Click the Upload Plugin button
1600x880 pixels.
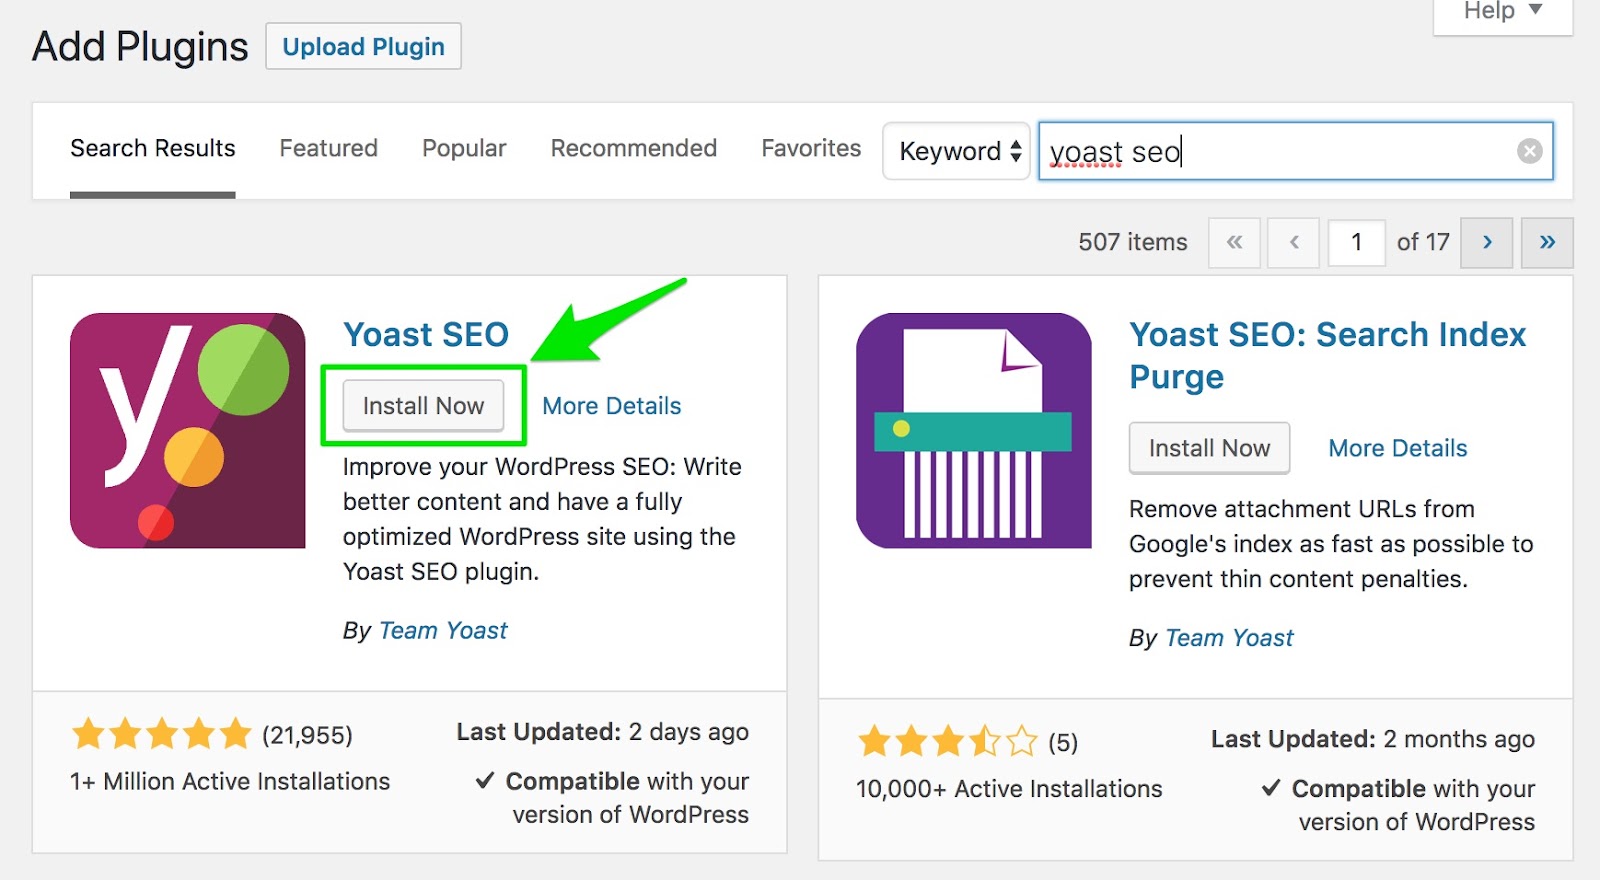click(363, 47)
